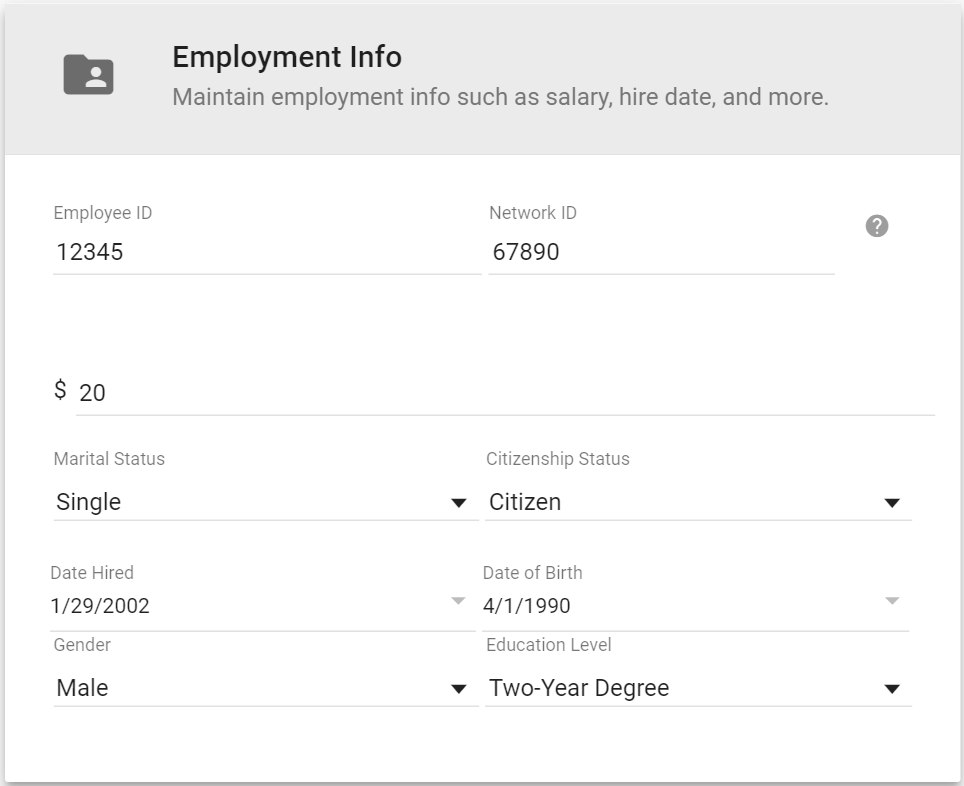The width and height of the screenshot is (964, 786).
Task: Click the Two-Year Degree value
Action: [x=579, y=688]
